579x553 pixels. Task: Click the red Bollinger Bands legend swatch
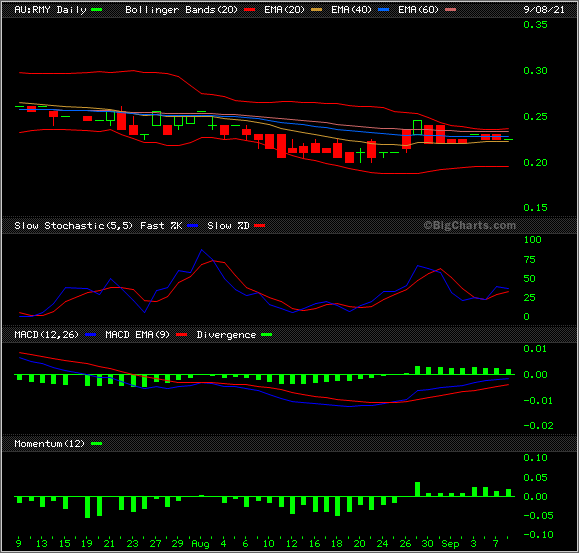(x=250, y=10)
